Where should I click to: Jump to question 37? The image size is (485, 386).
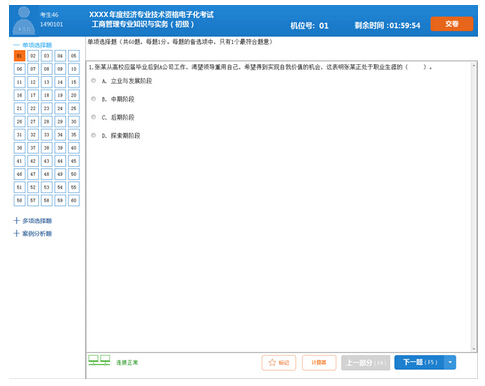pos(33,148)
